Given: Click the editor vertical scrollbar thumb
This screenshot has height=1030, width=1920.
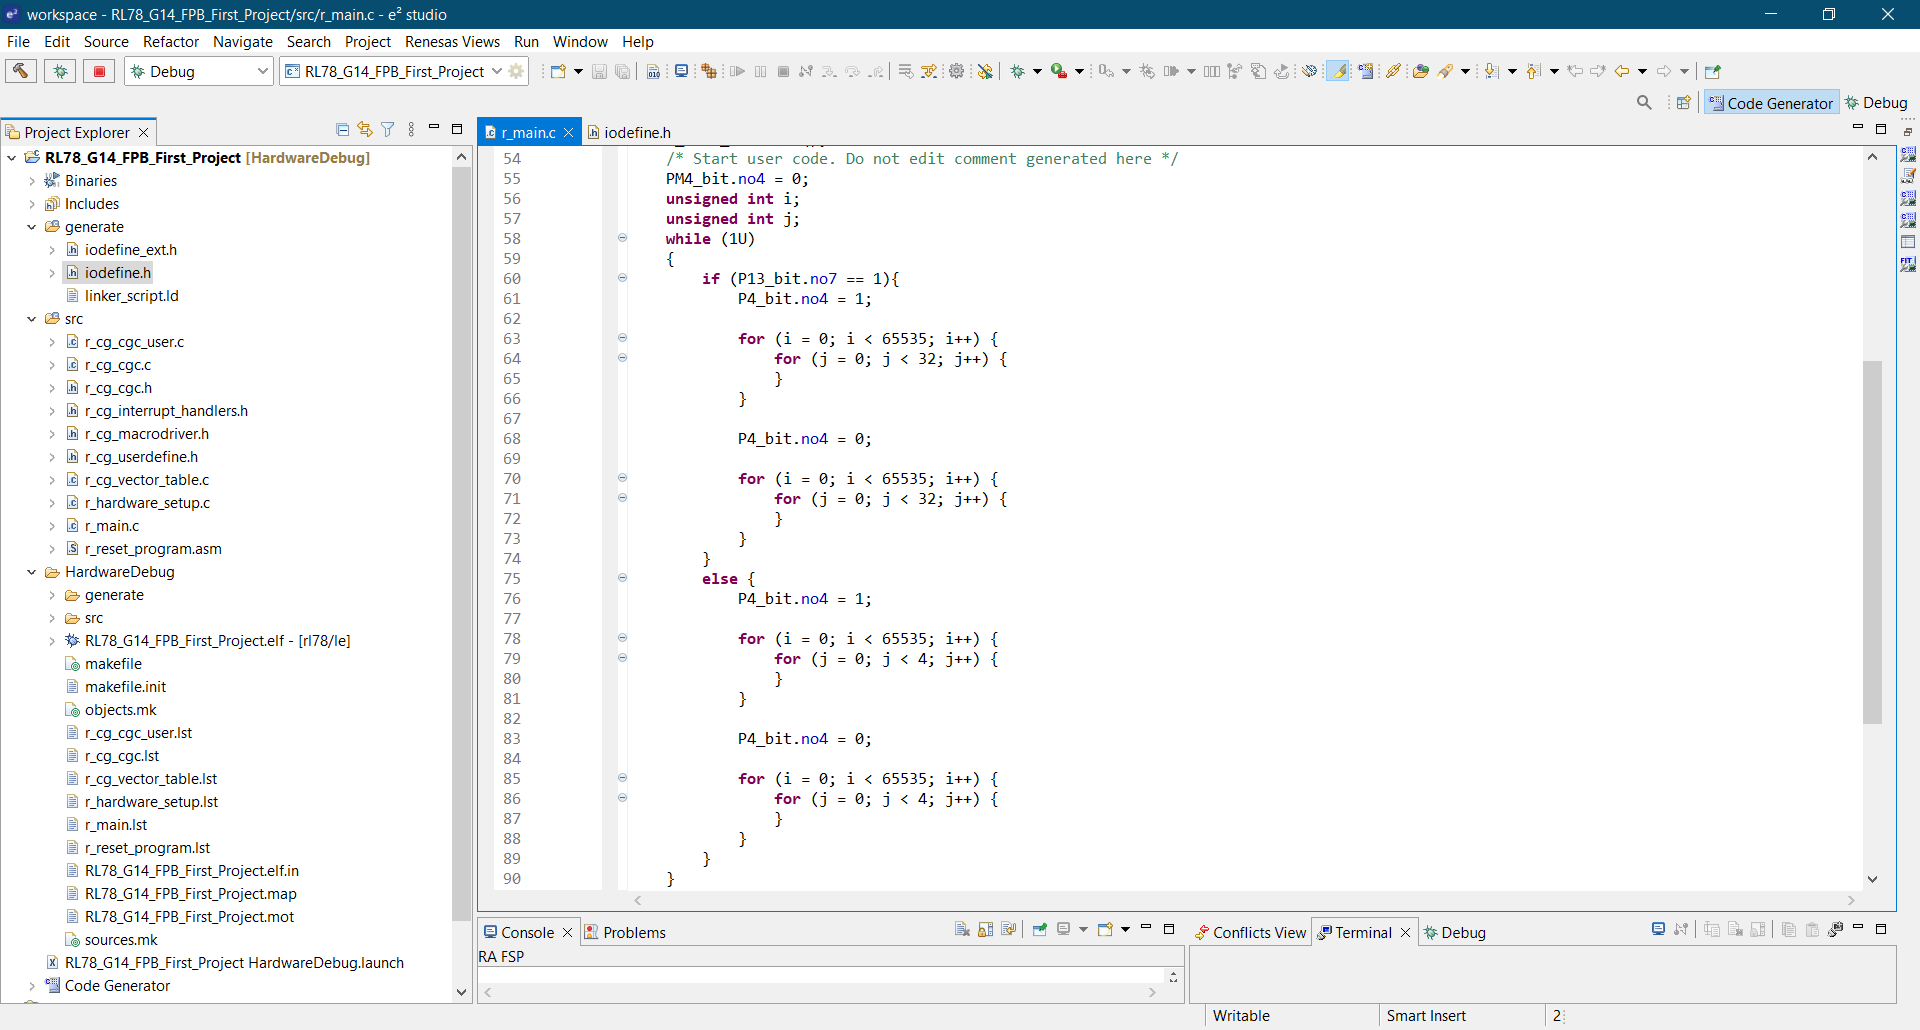Looking at the screenshot, I should coord(1872,540).
